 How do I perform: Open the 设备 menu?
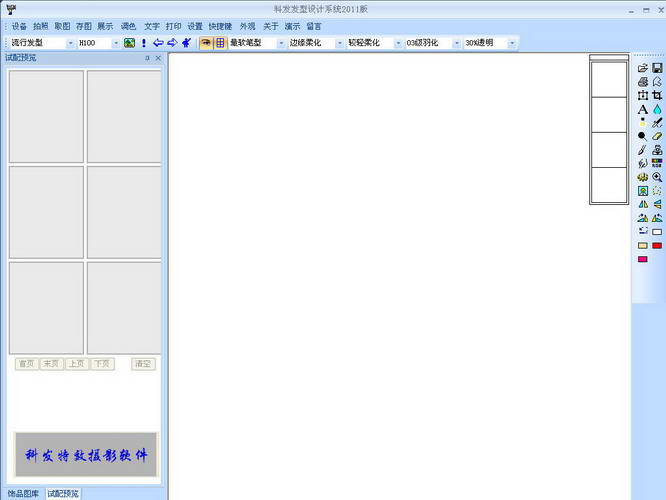[19, 26]
